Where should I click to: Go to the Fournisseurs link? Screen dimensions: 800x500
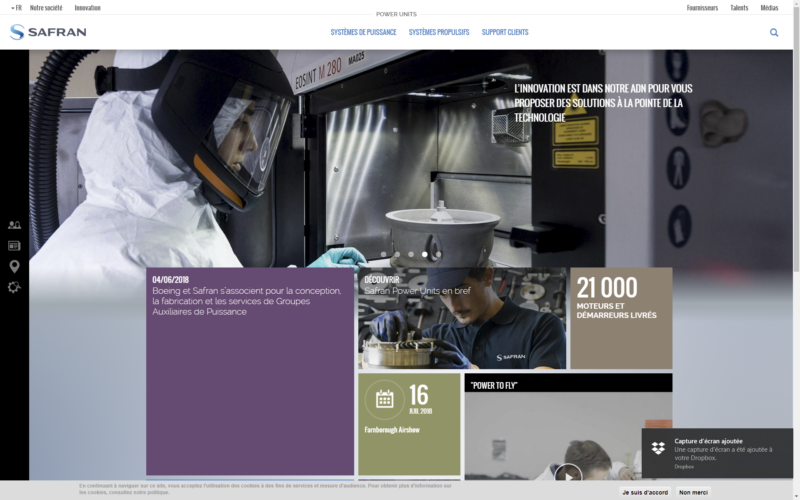[x=702, y=7]
